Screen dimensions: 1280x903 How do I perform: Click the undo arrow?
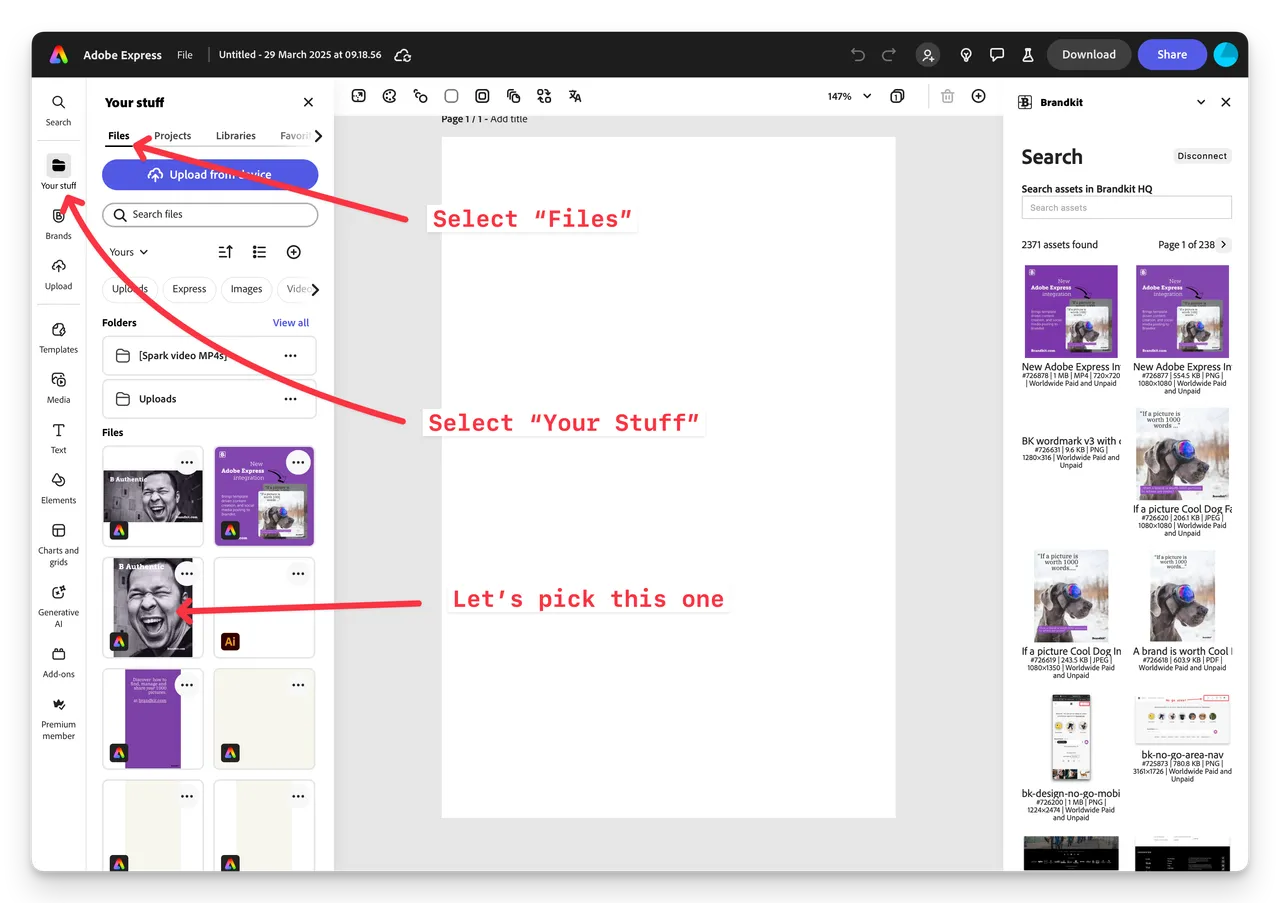tap(858, 55)
